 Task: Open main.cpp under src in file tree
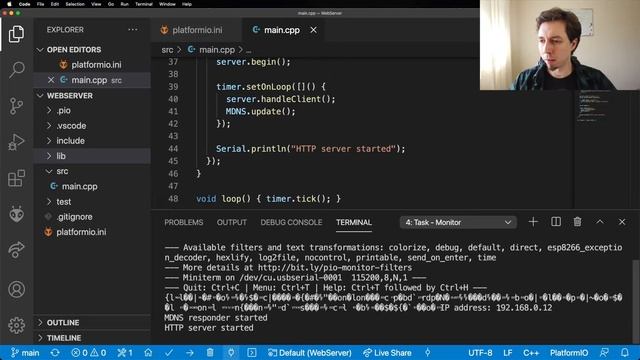tap(92, 187)
